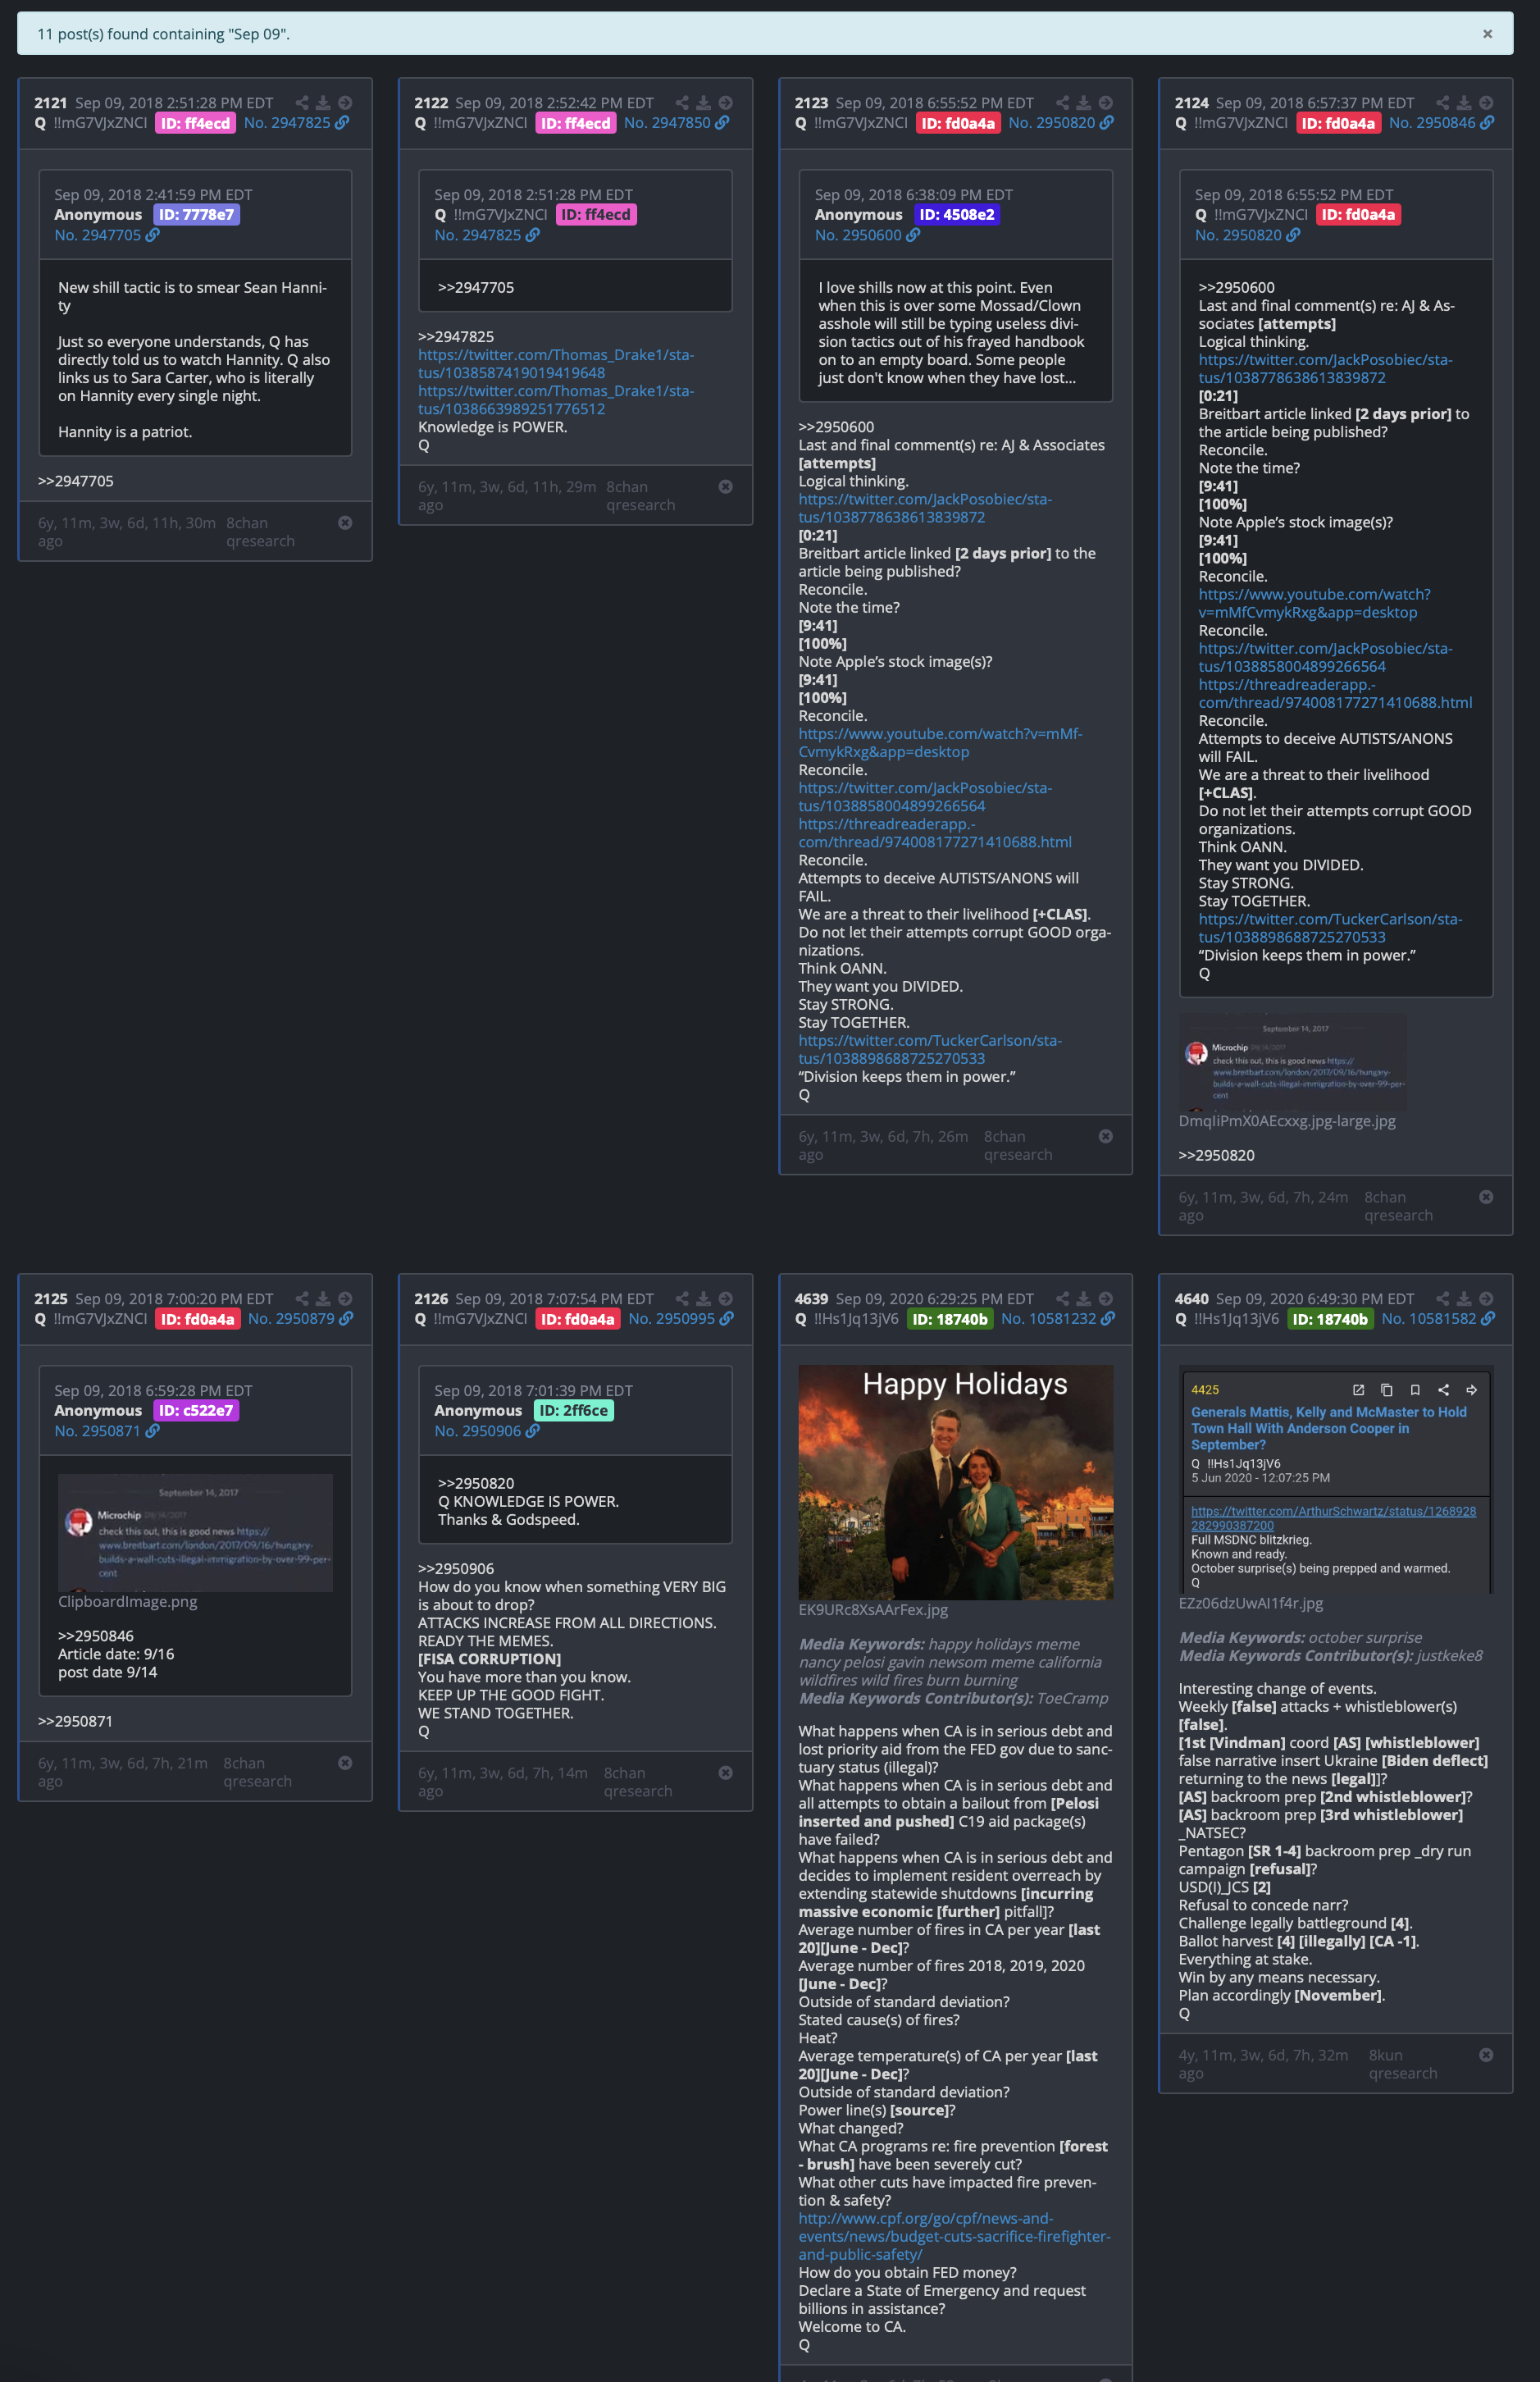Share post 2124 via share icon
This screenshot has width=1540, height=2382.
[1443, 103]
